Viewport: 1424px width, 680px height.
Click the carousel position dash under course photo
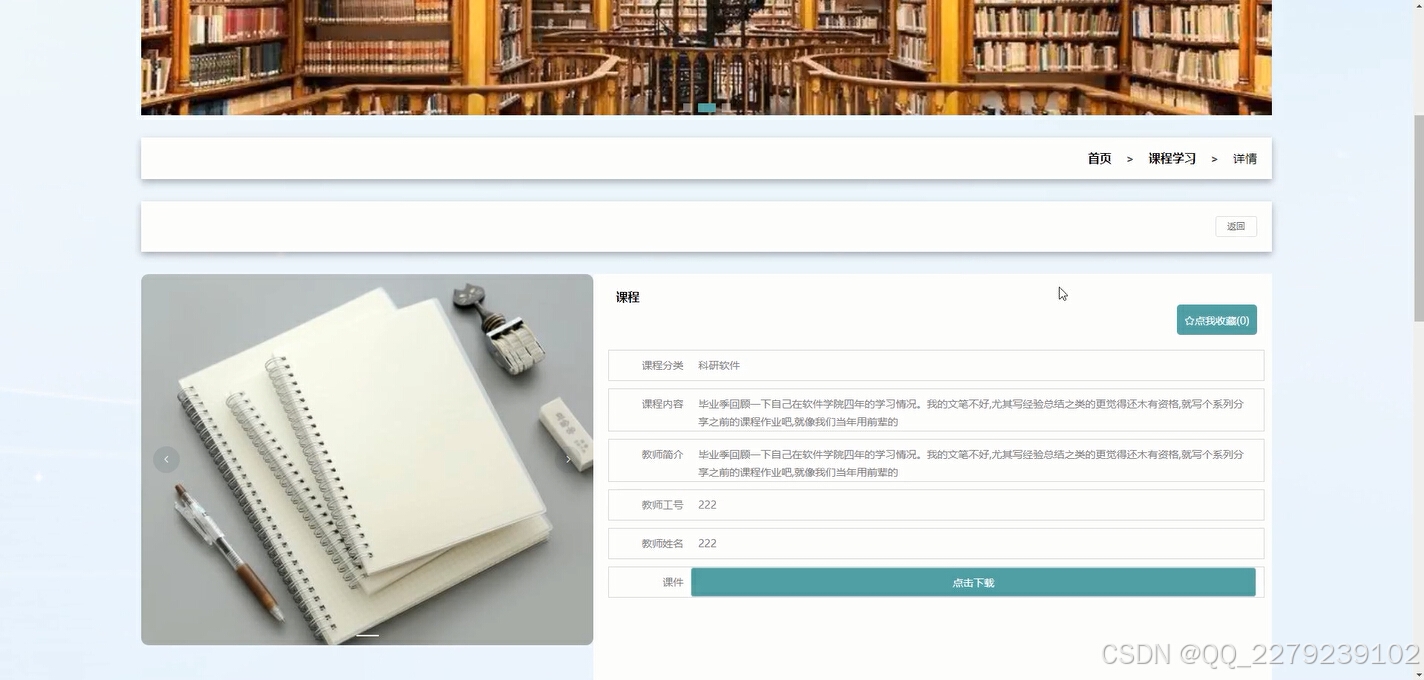[x=367, y=634]
